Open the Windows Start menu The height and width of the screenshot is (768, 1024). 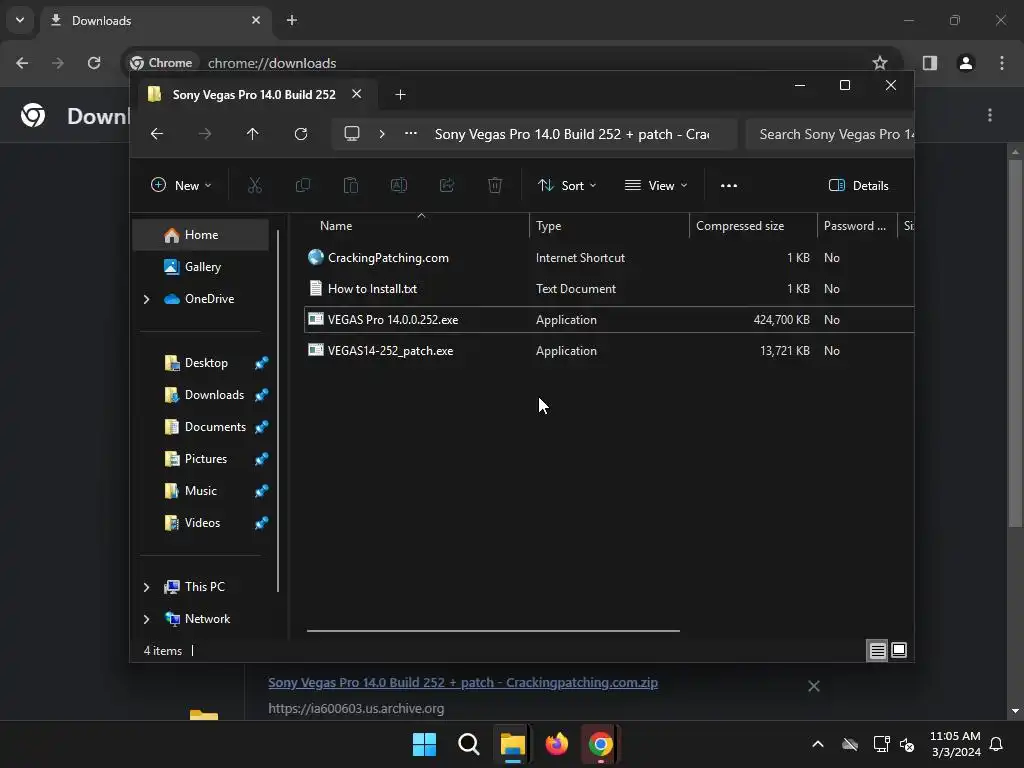[424, 744]
